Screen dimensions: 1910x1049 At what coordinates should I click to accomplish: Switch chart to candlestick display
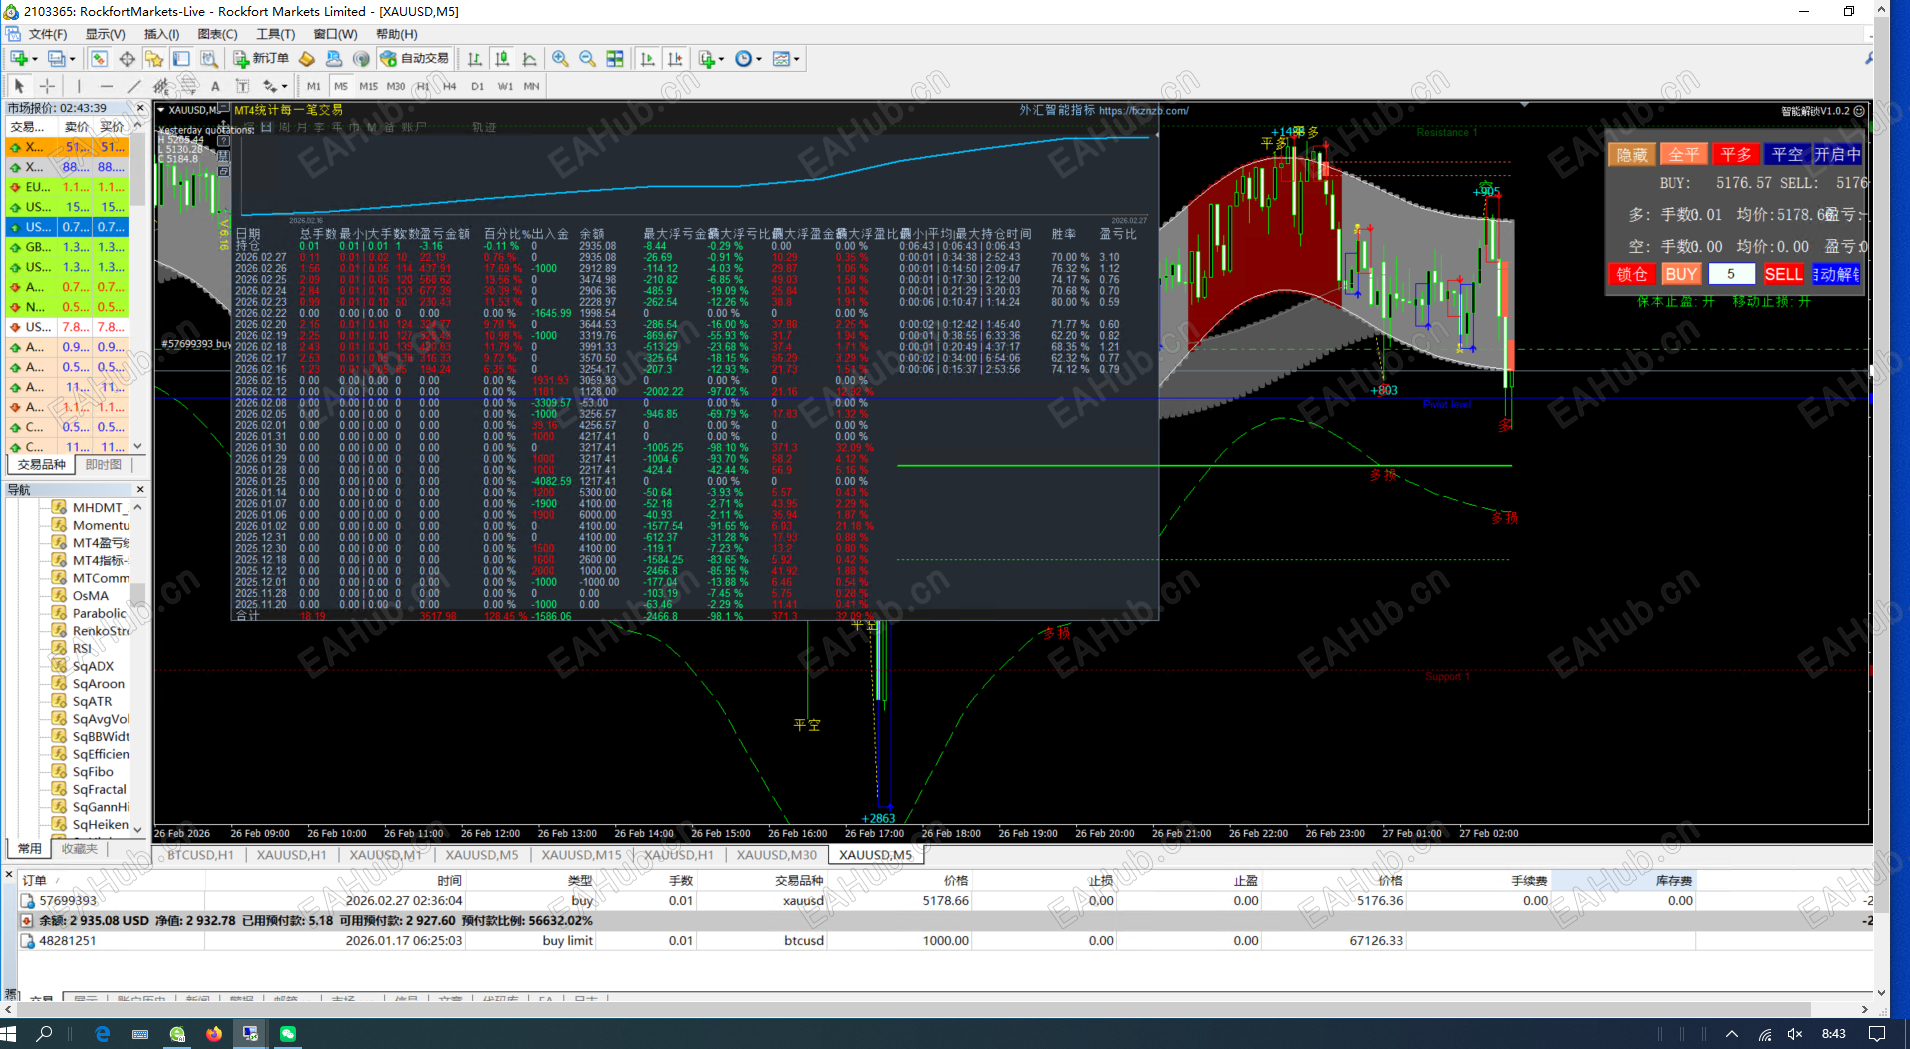click(x=502, y=59)
